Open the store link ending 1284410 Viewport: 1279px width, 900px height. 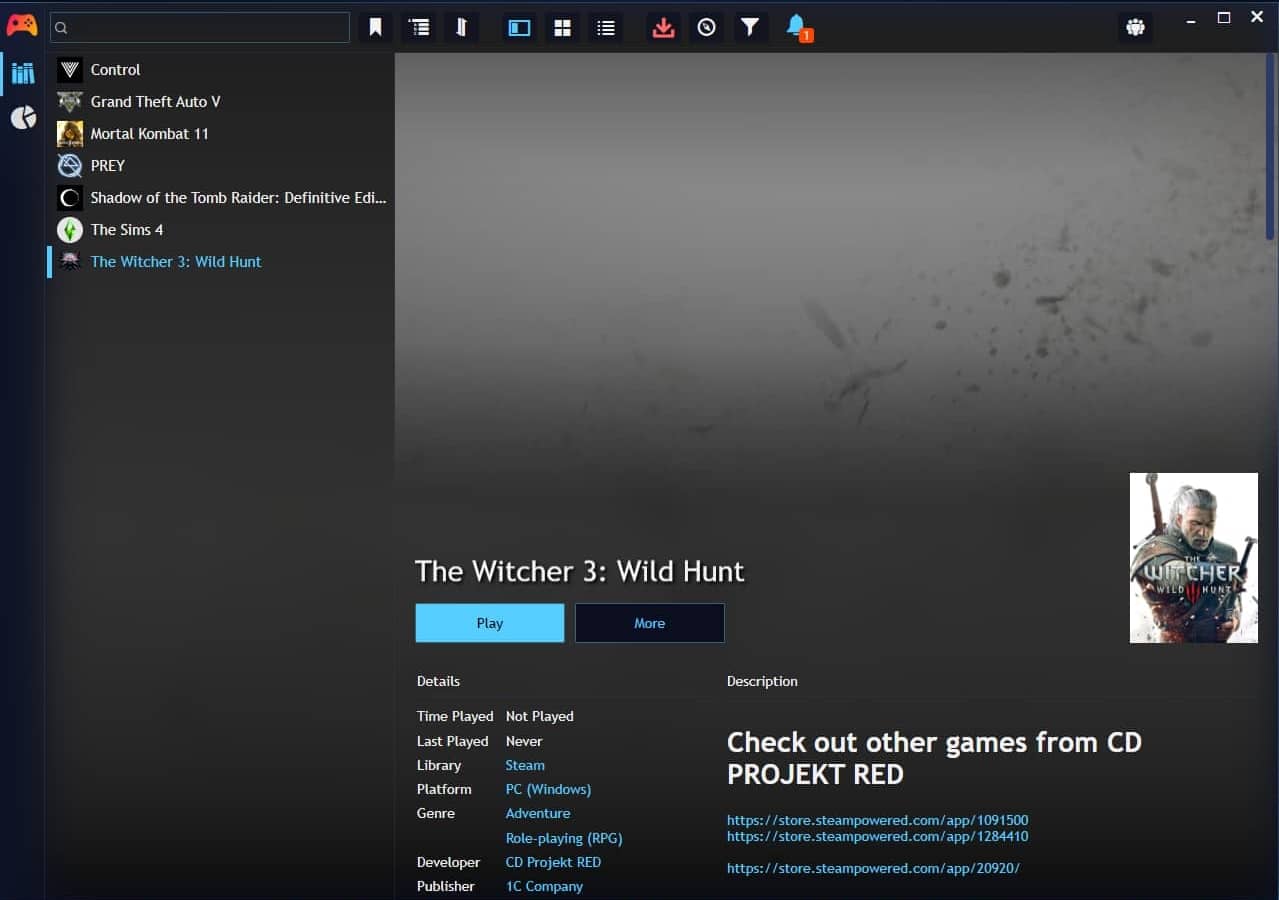877,836
